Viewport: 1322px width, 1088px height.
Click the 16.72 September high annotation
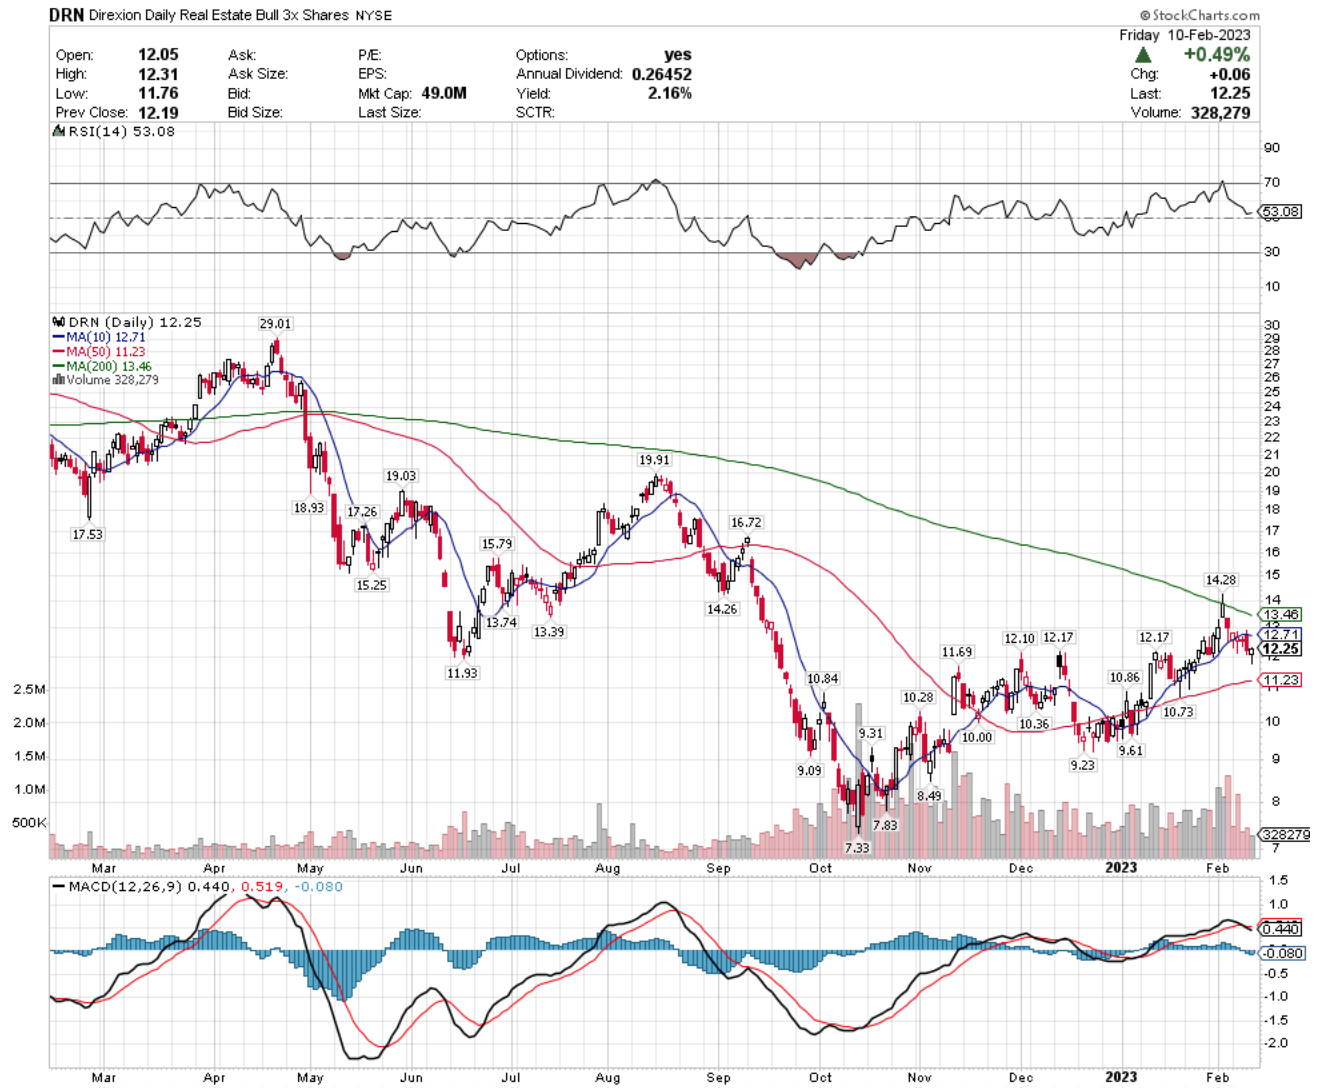tap(746, 523)
